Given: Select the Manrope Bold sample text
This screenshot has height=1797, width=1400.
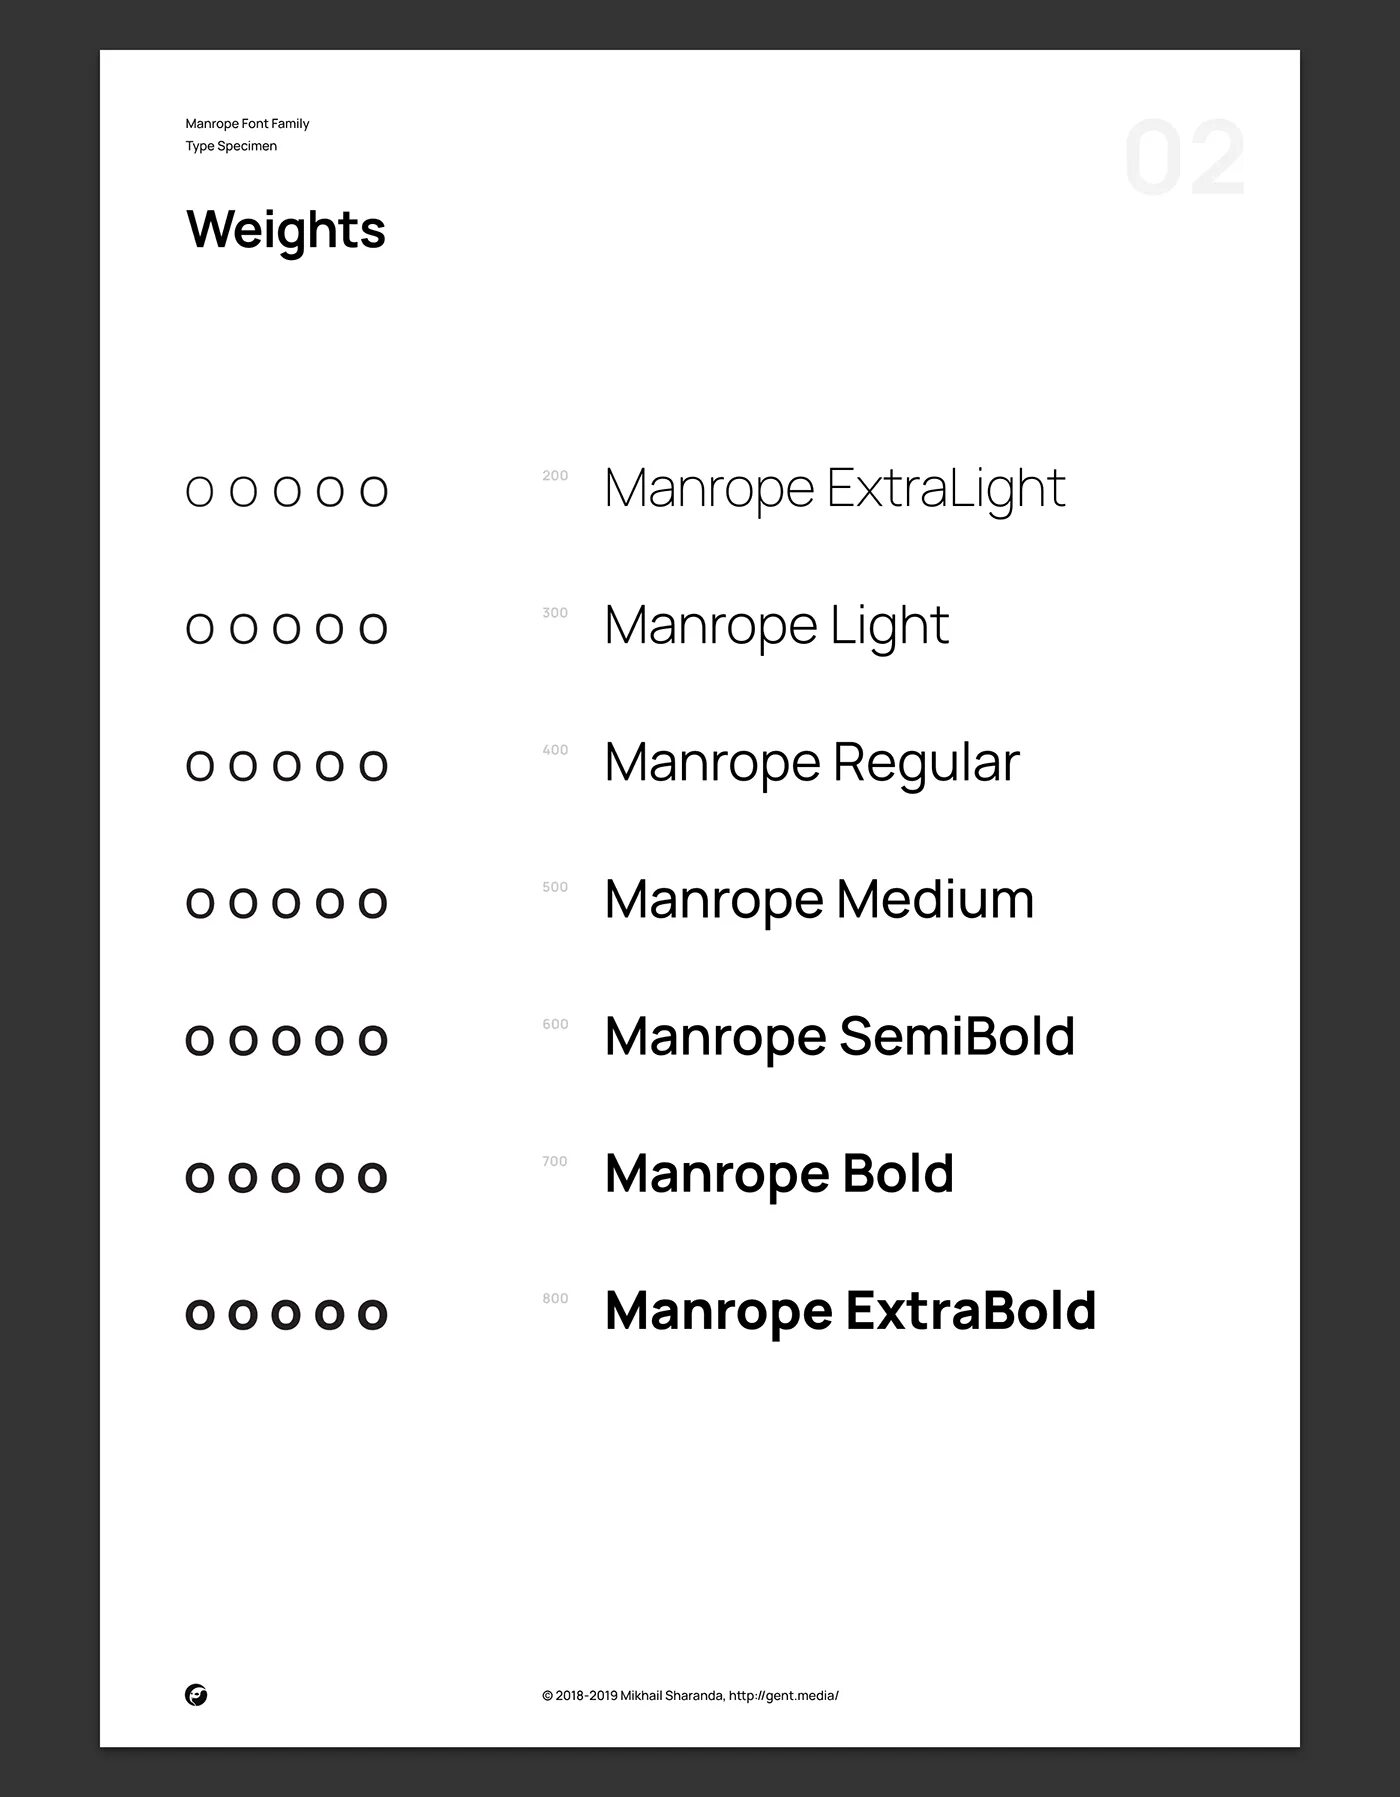Looking at the screenshot, I should 780,1174.
